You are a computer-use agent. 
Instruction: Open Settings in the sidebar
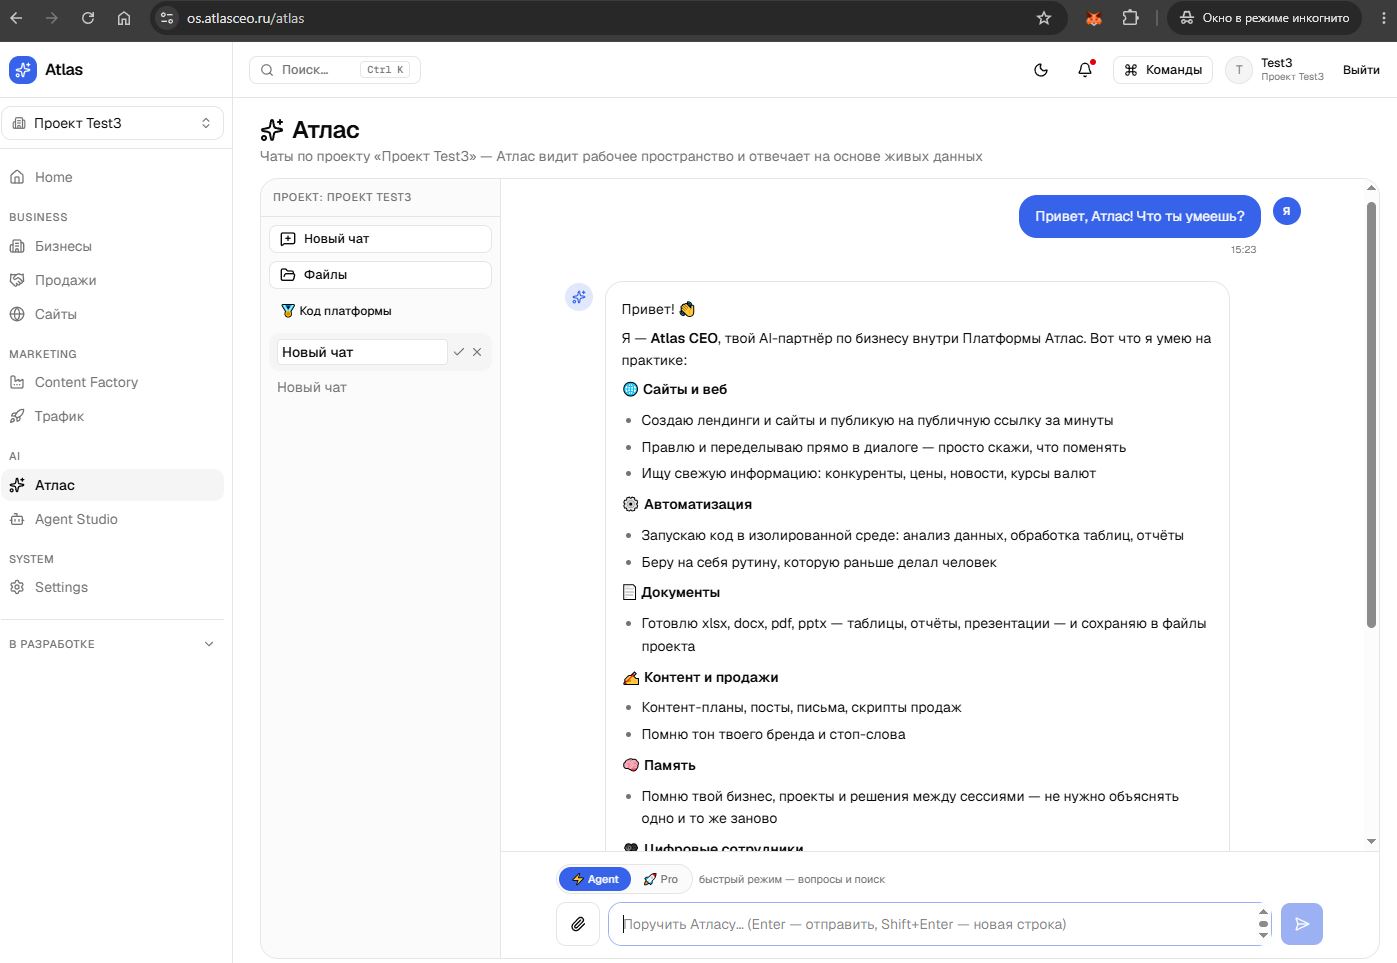point(112,587)
